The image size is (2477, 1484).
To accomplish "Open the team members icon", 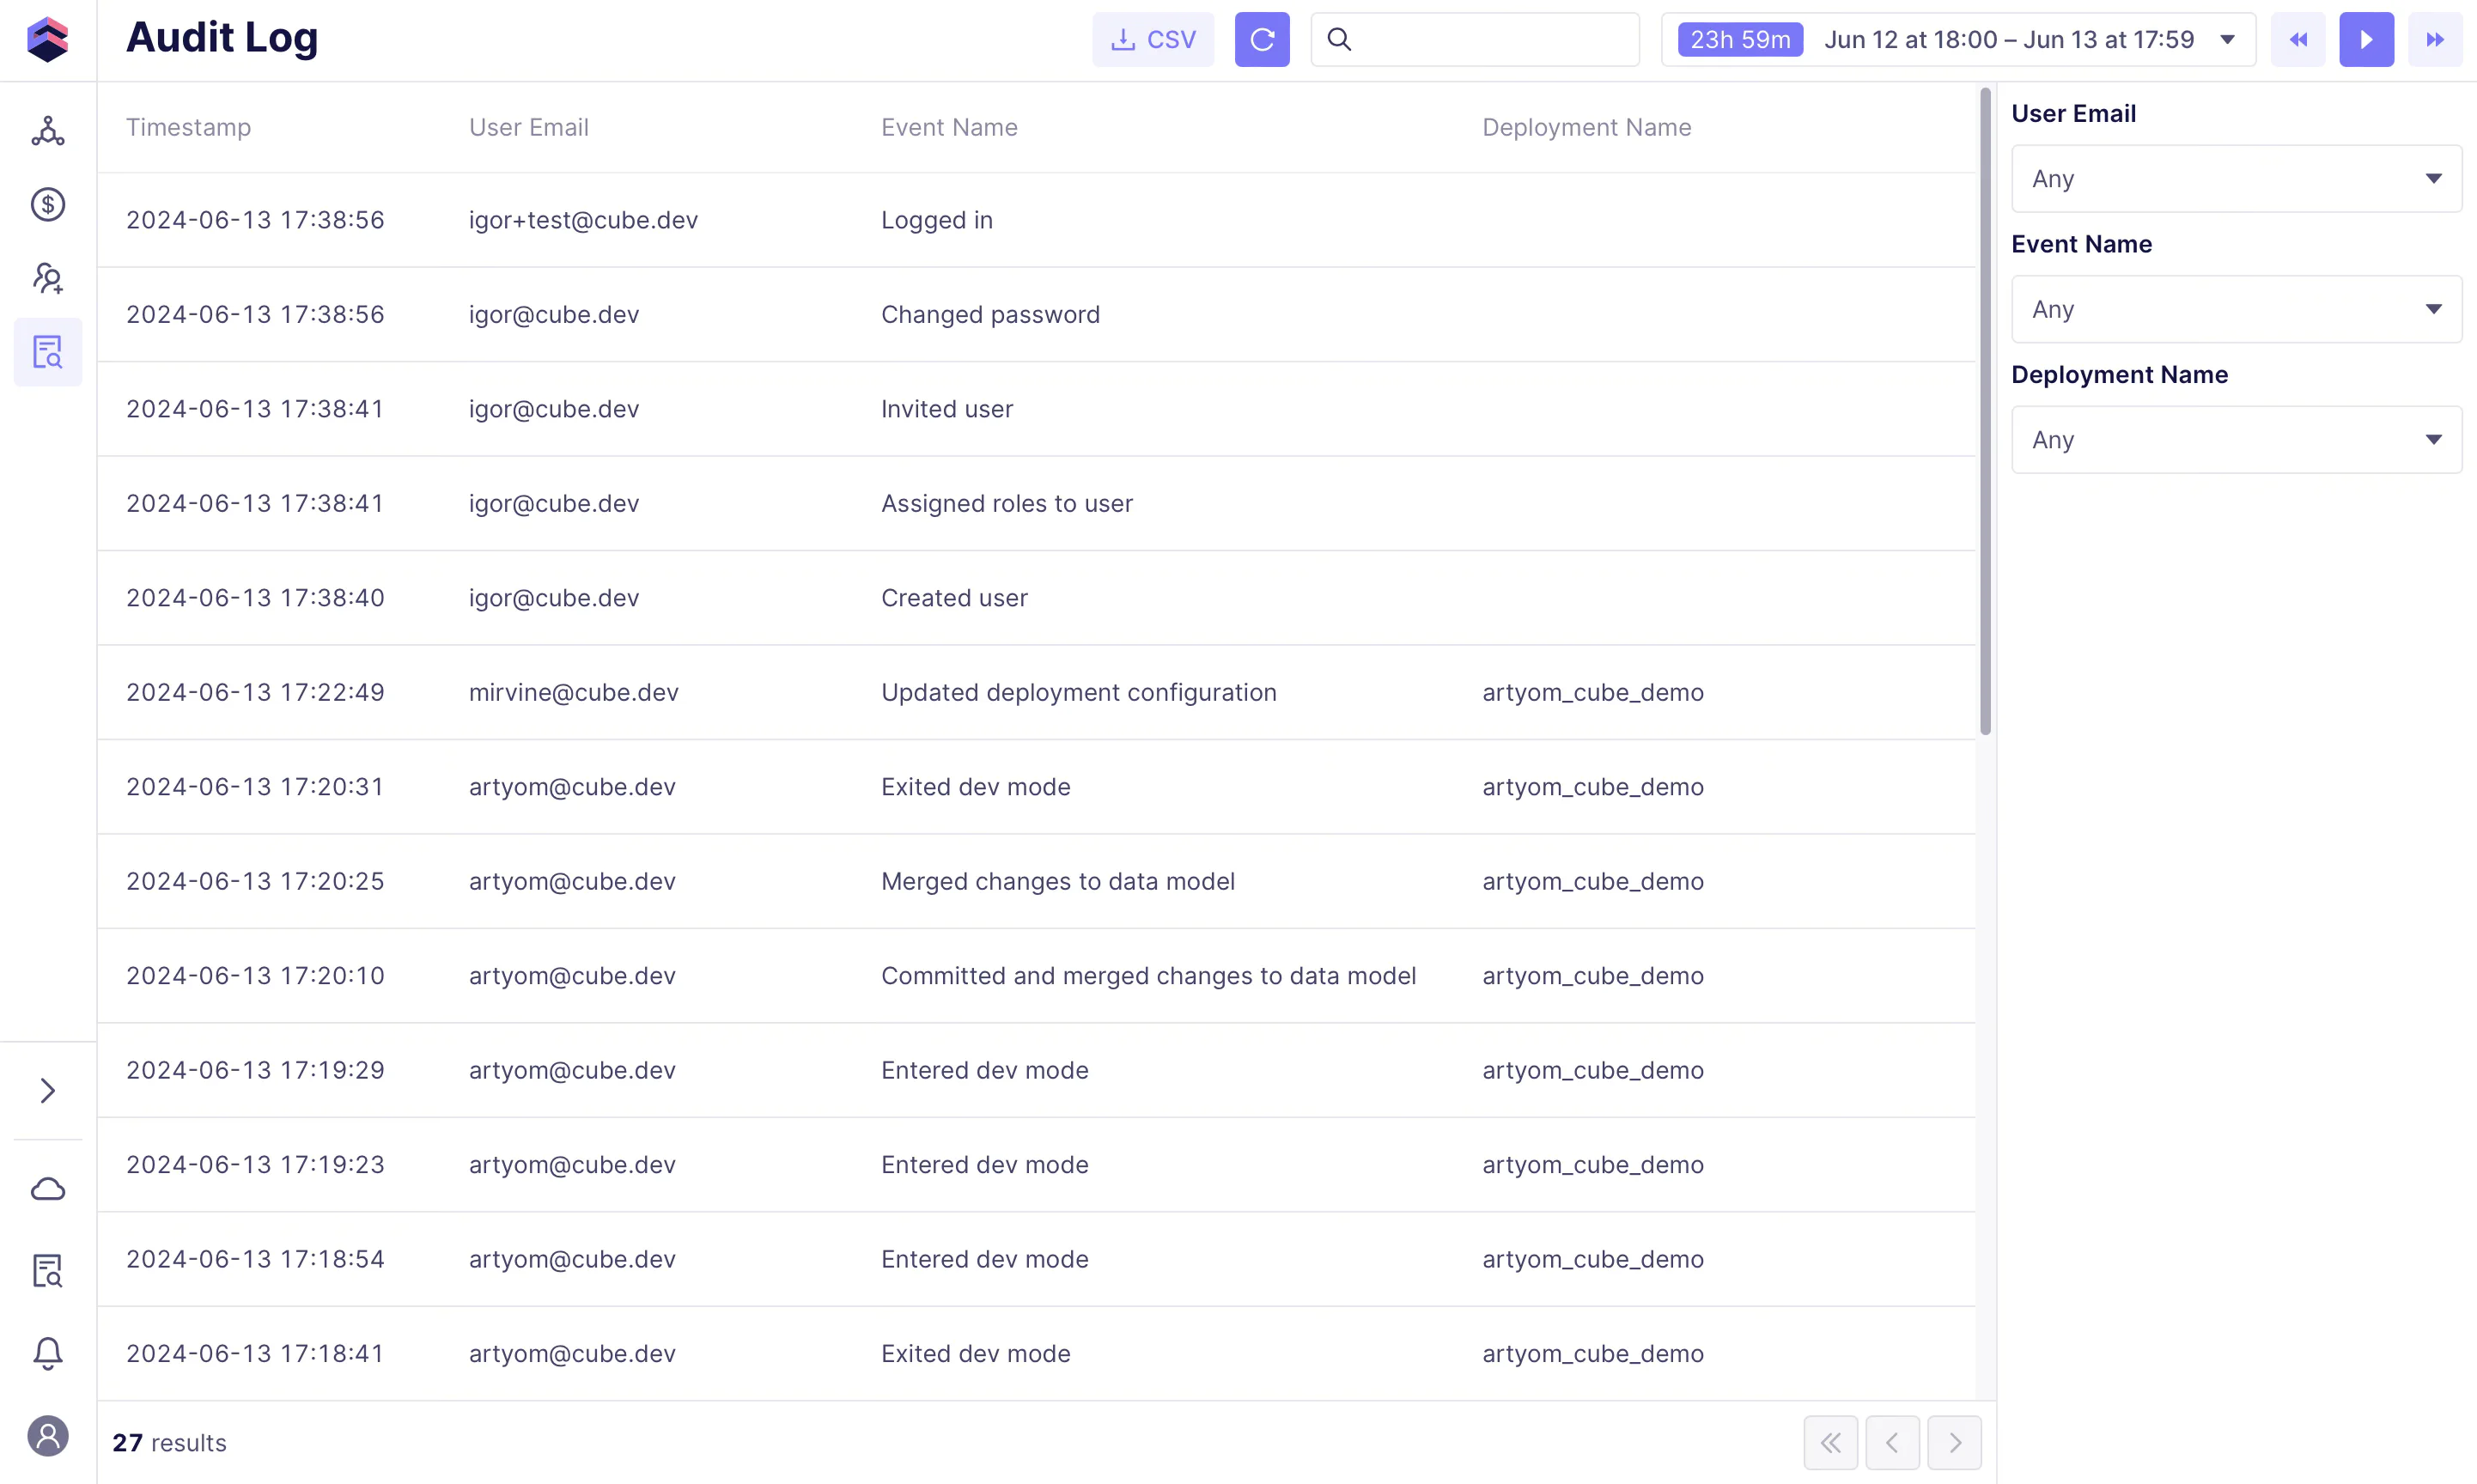I will (x=47, y=278).
